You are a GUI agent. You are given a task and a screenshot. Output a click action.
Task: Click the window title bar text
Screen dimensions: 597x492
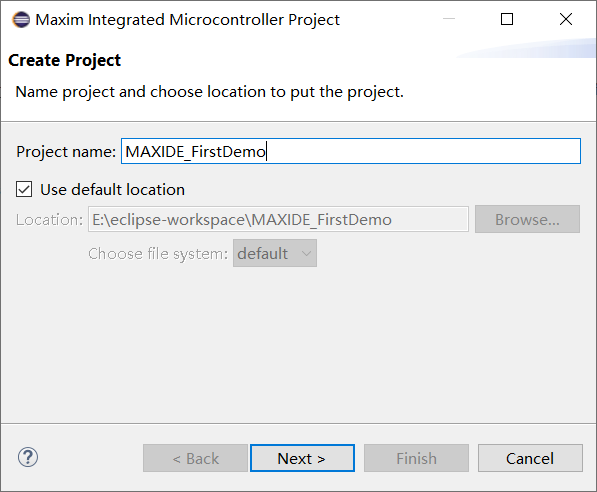[187, 20]
